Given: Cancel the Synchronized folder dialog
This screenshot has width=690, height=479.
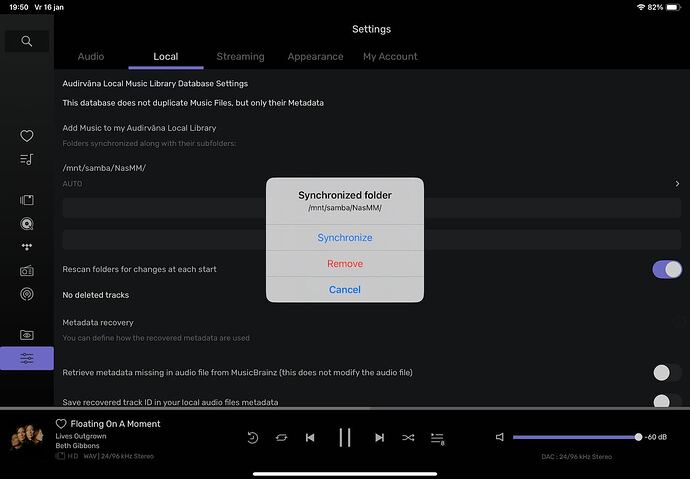Looking at the screenshot, I should 344,290.
